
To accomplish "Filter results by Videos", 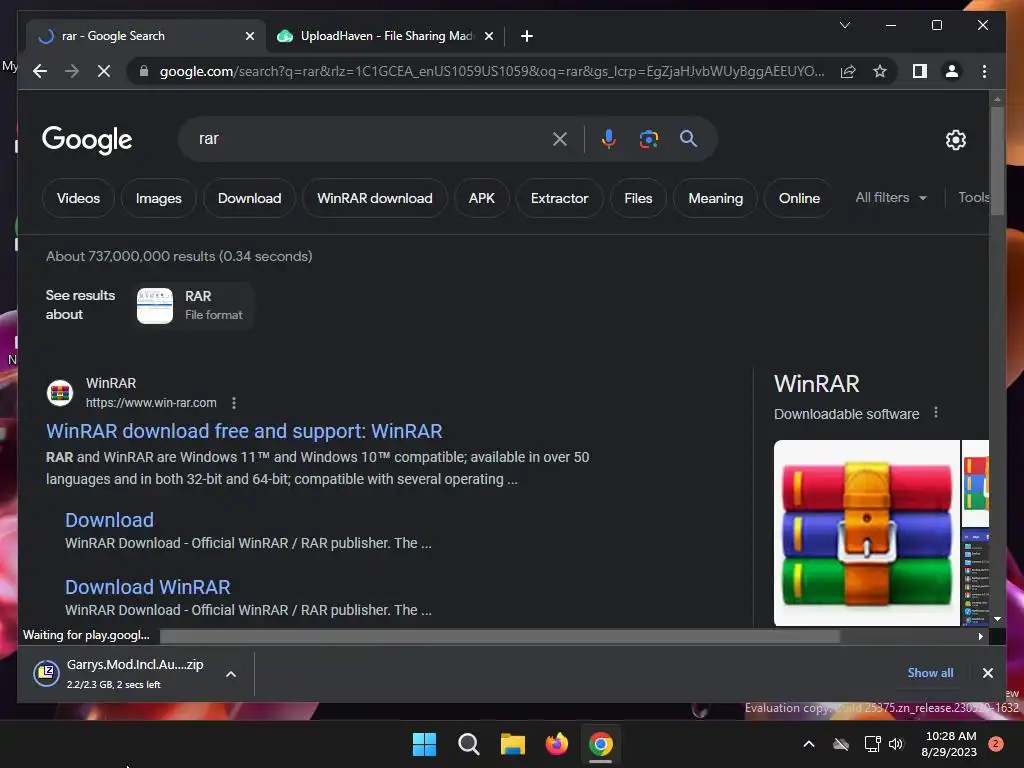I will (x=78, y=198).
